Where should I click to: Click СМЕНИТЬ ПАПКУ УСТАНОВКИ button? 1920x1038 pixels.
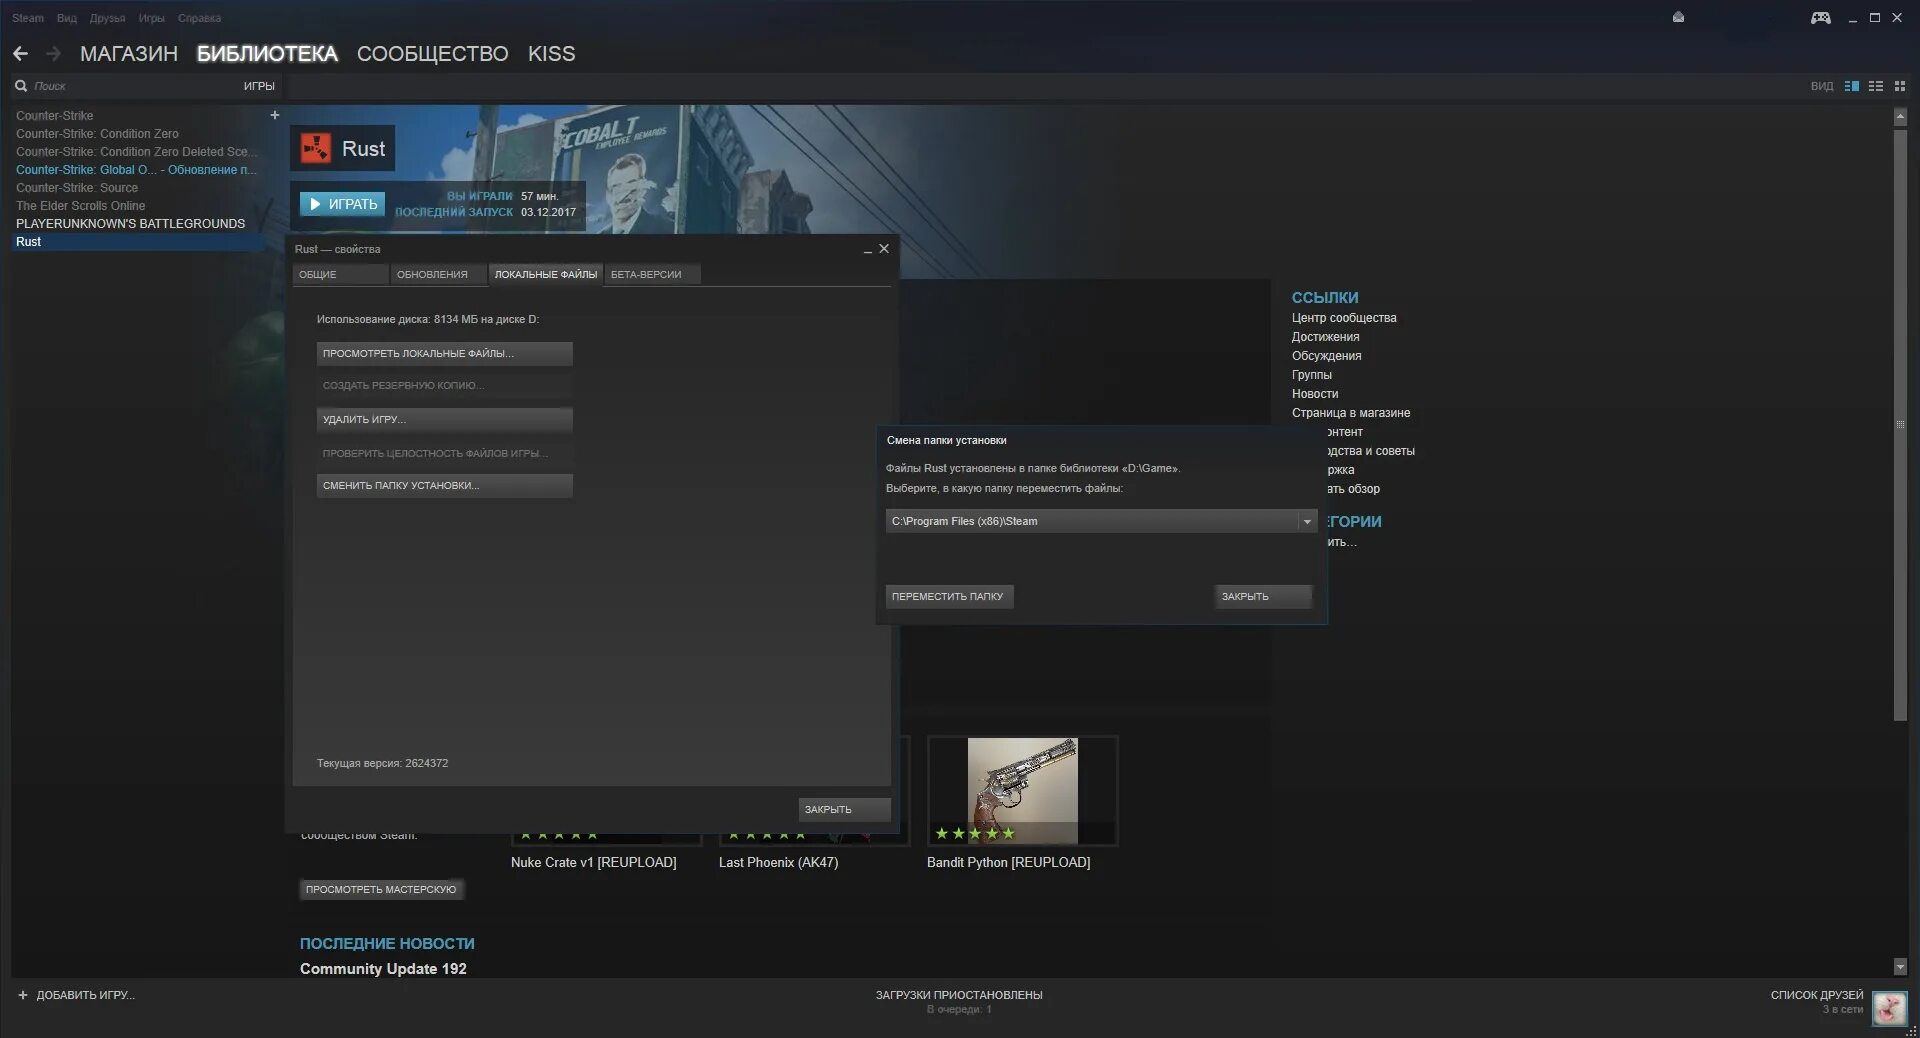tap(444, 486)
